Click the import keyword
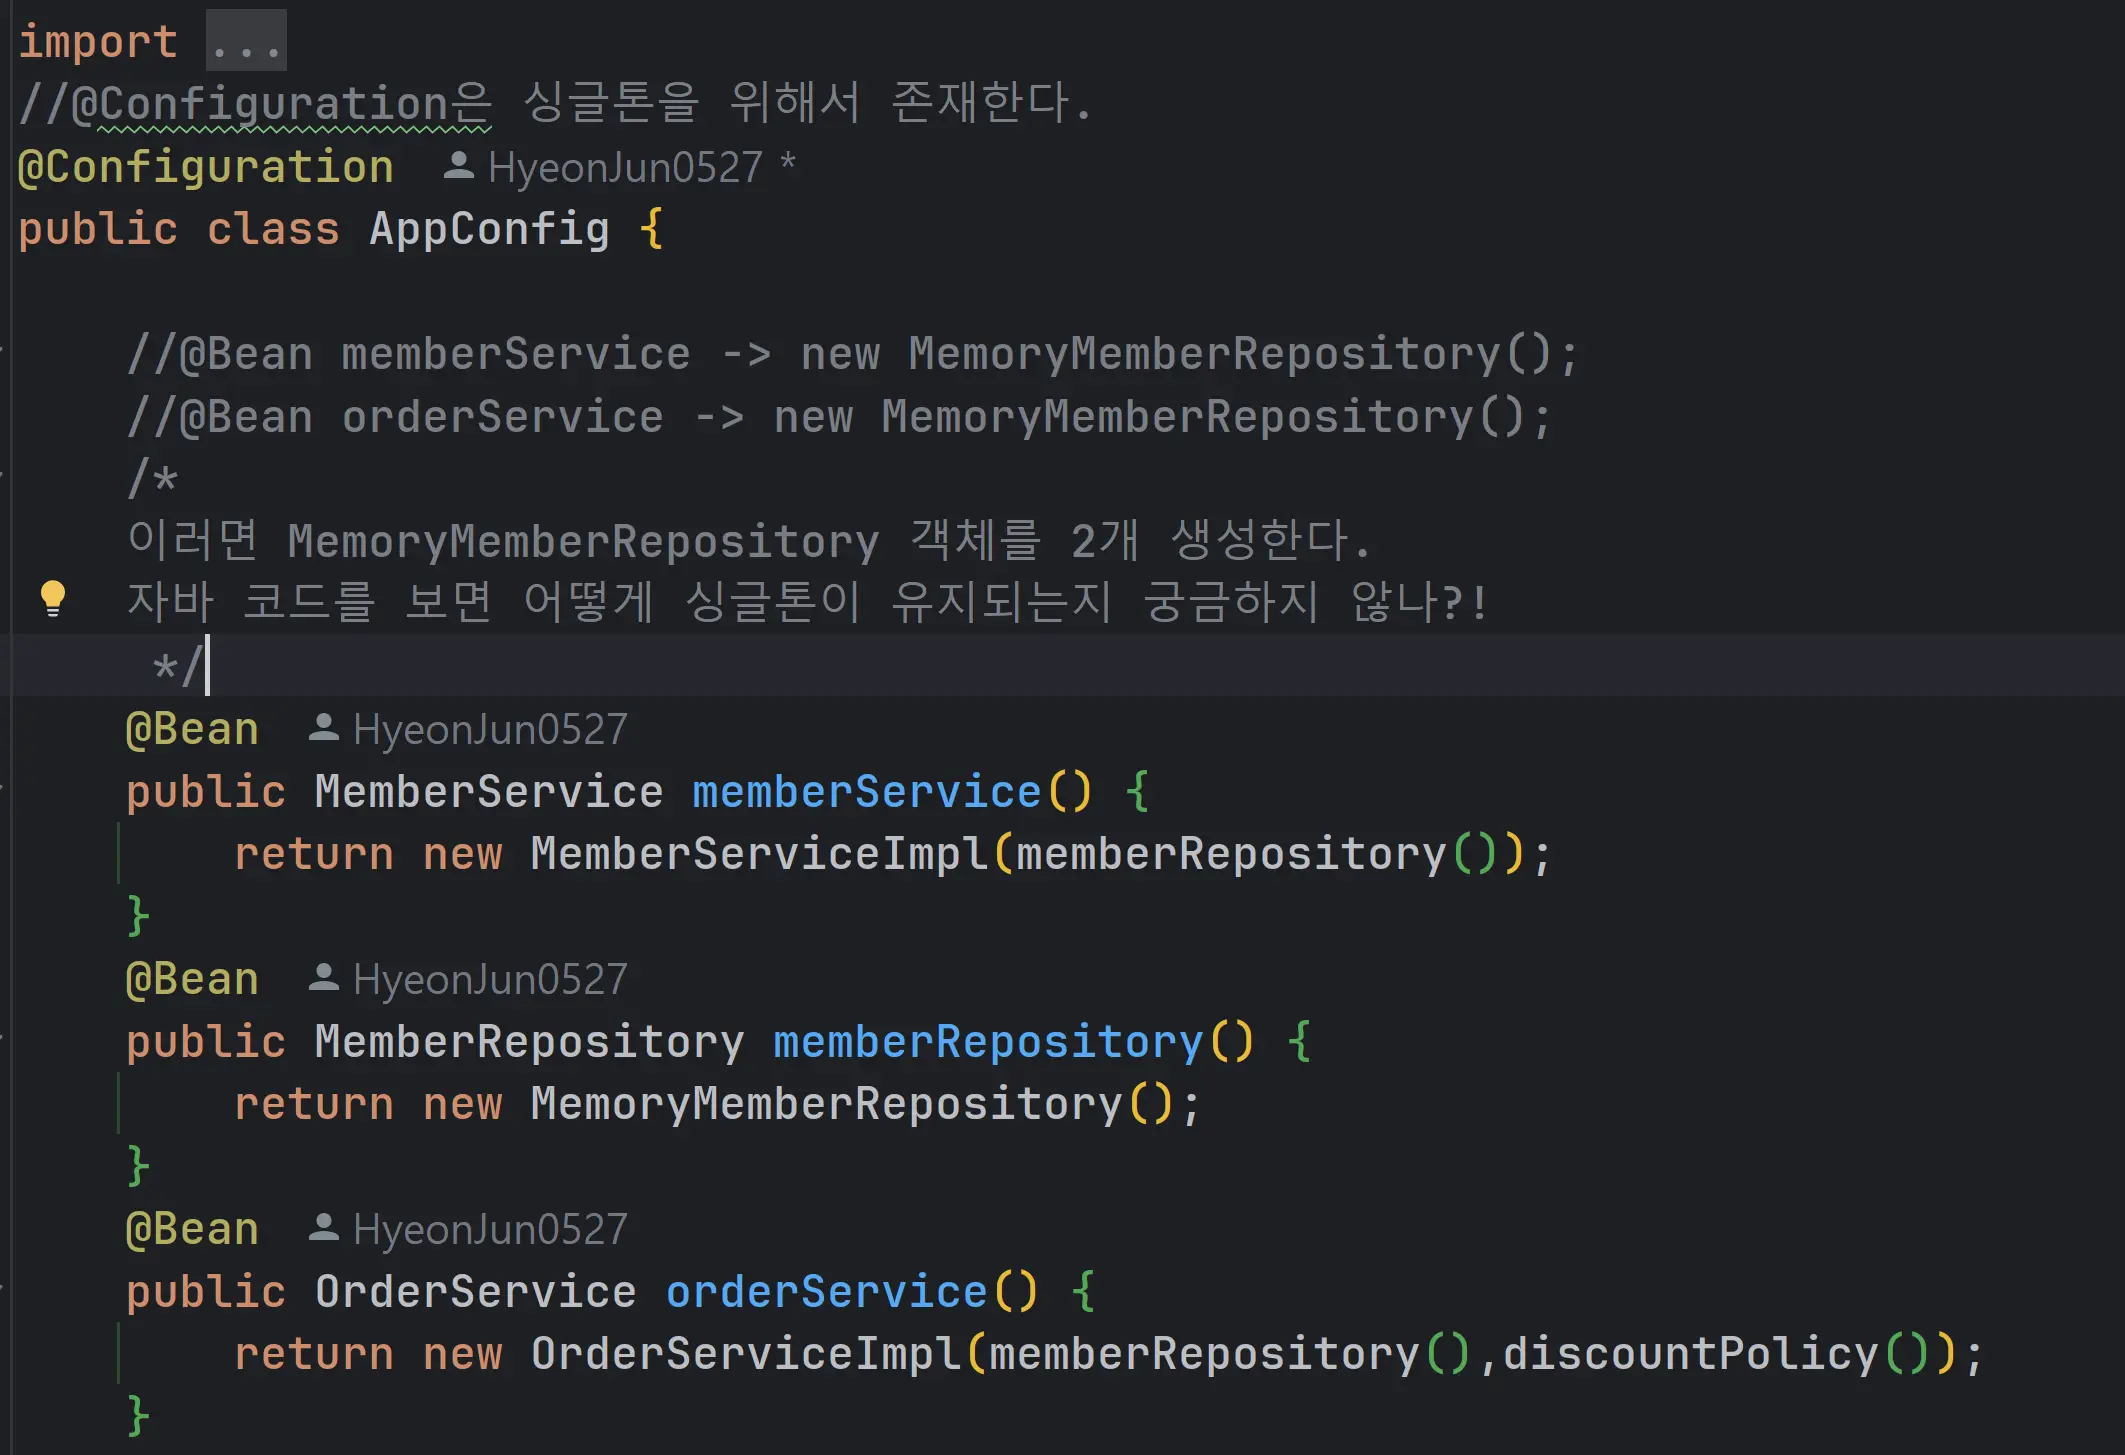Image resolution: width=2125 pixels, height=1455 pixels. pos(98,41)
